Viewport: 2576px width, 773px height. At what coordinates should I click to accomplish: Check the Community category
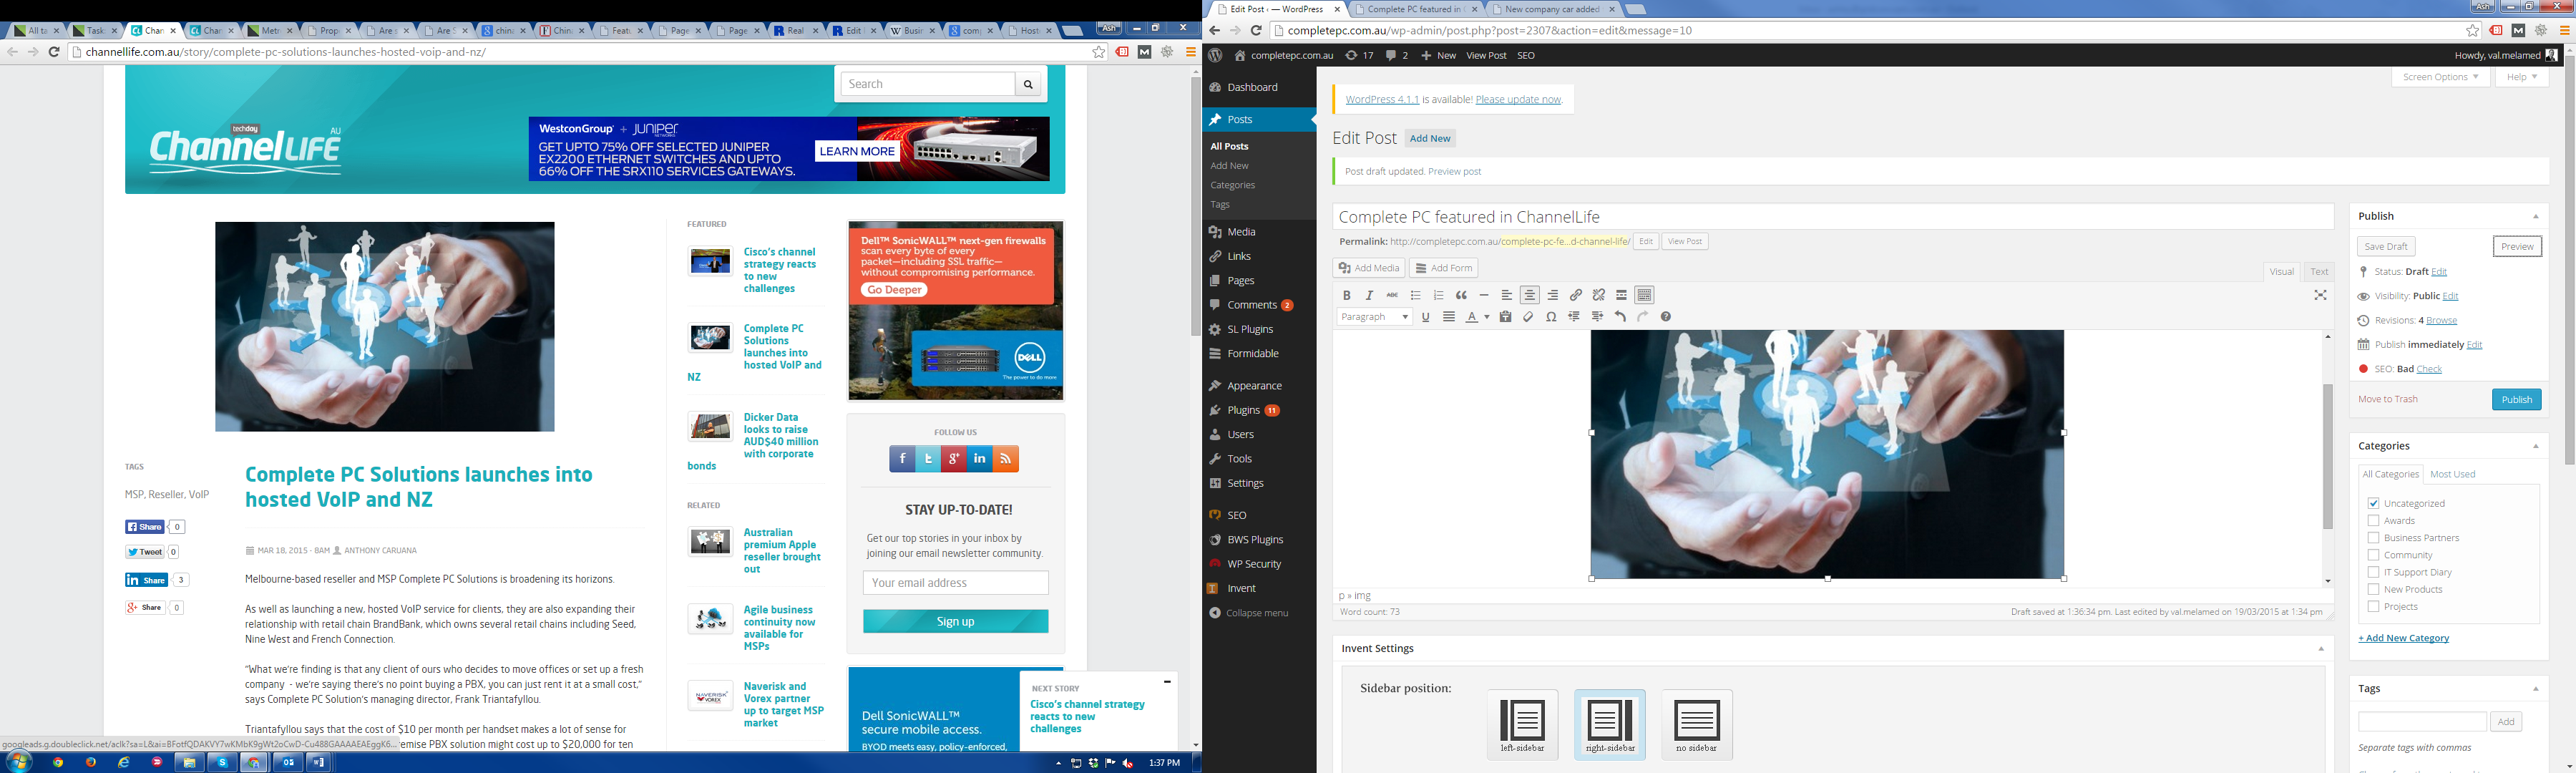[2373, 554]
